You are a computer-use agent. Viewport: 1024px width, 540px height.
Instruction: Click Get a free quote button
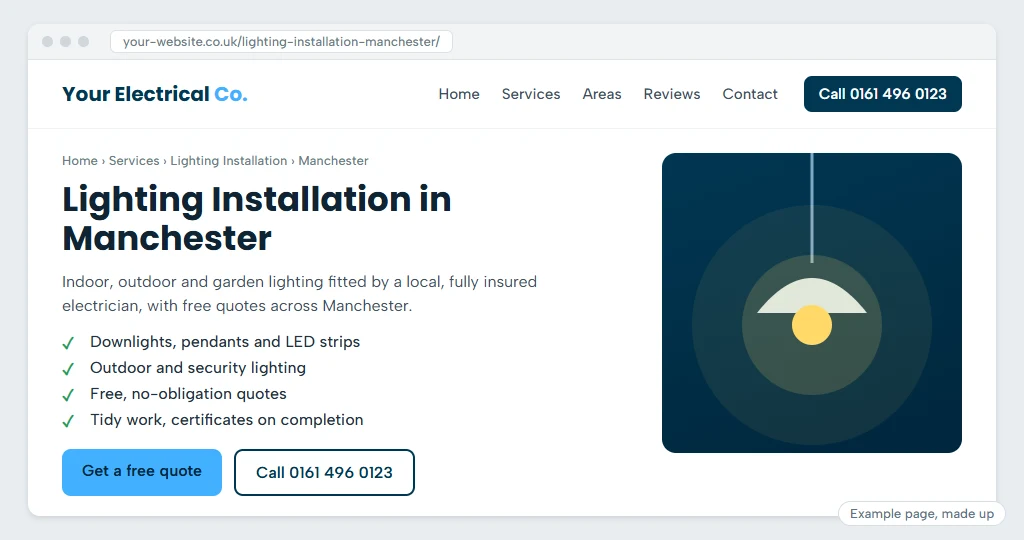[142, 472]
